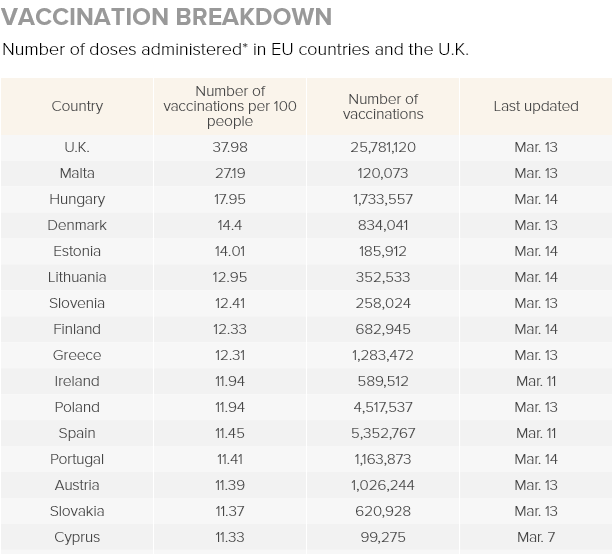The image size is (613, 554).
Task: Click the subtitle about doses administered
Action: click(236, 49)
